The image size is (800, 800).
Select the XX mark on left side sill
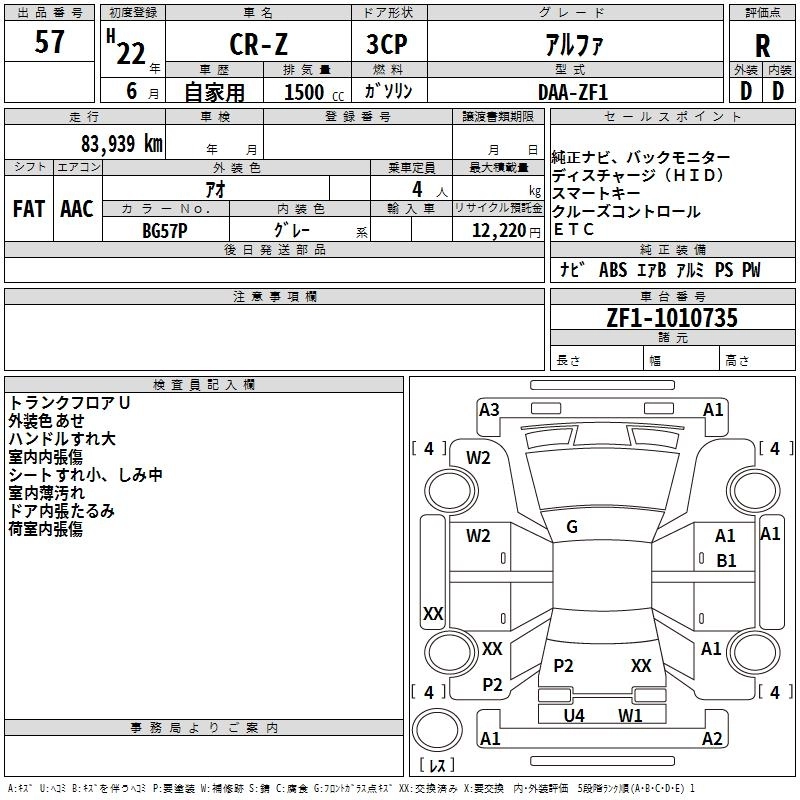coord(433,614)
